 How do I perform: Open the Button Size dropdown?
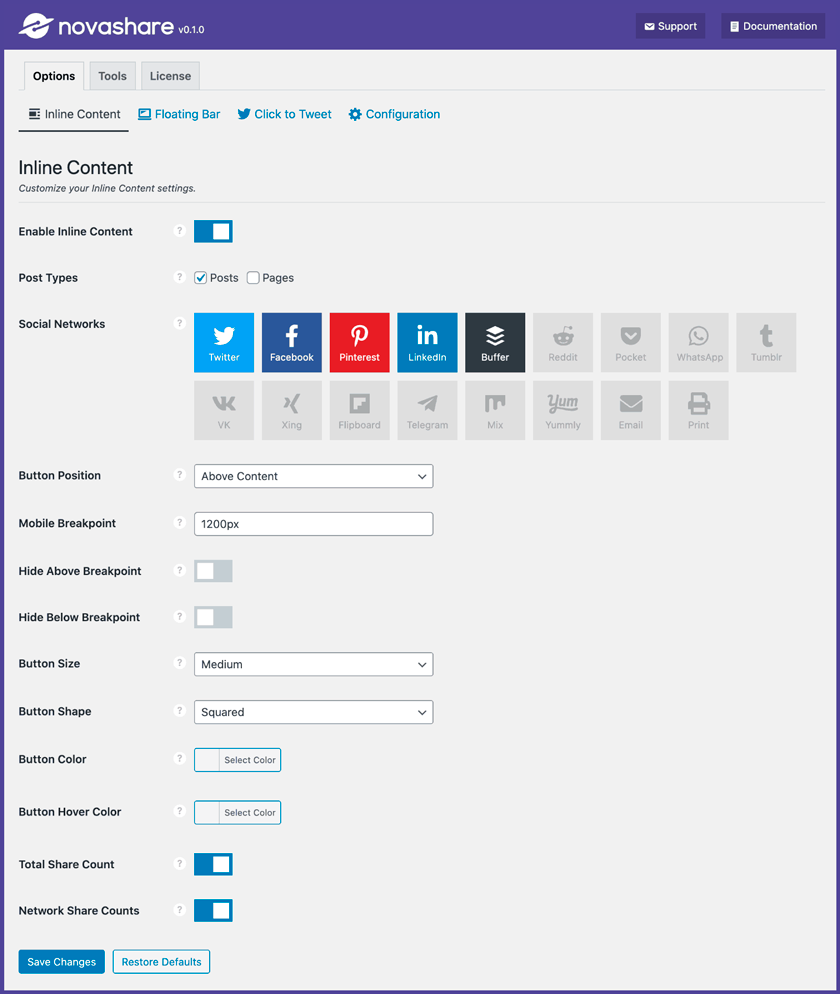click(313, 664)
